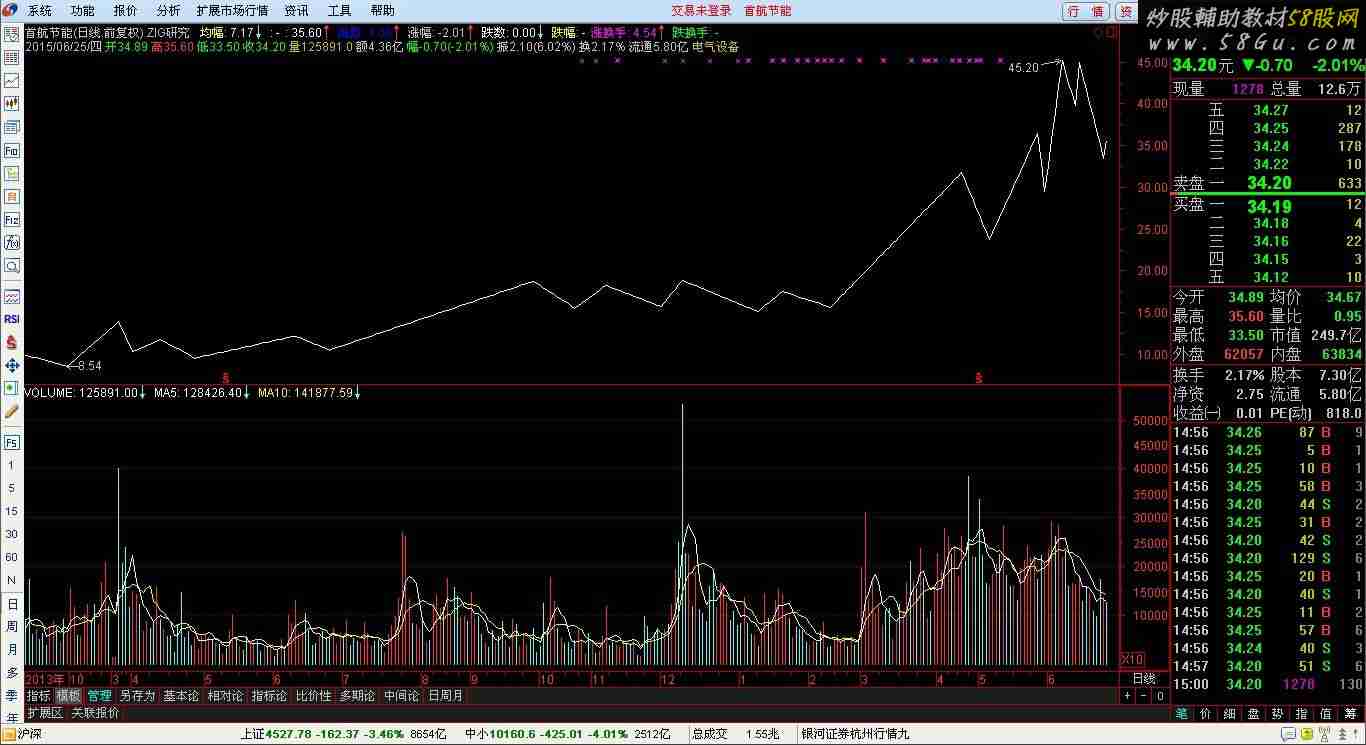Screen dimensions: 1366x745
Task: Click the 日线 period label
Action: [1144, 678]
